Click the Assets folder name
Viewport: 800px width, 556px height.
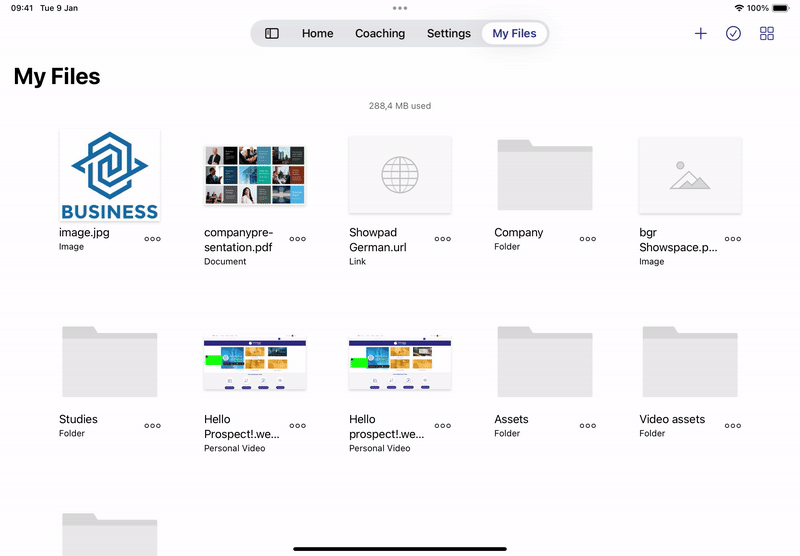(x=511, y=419)
